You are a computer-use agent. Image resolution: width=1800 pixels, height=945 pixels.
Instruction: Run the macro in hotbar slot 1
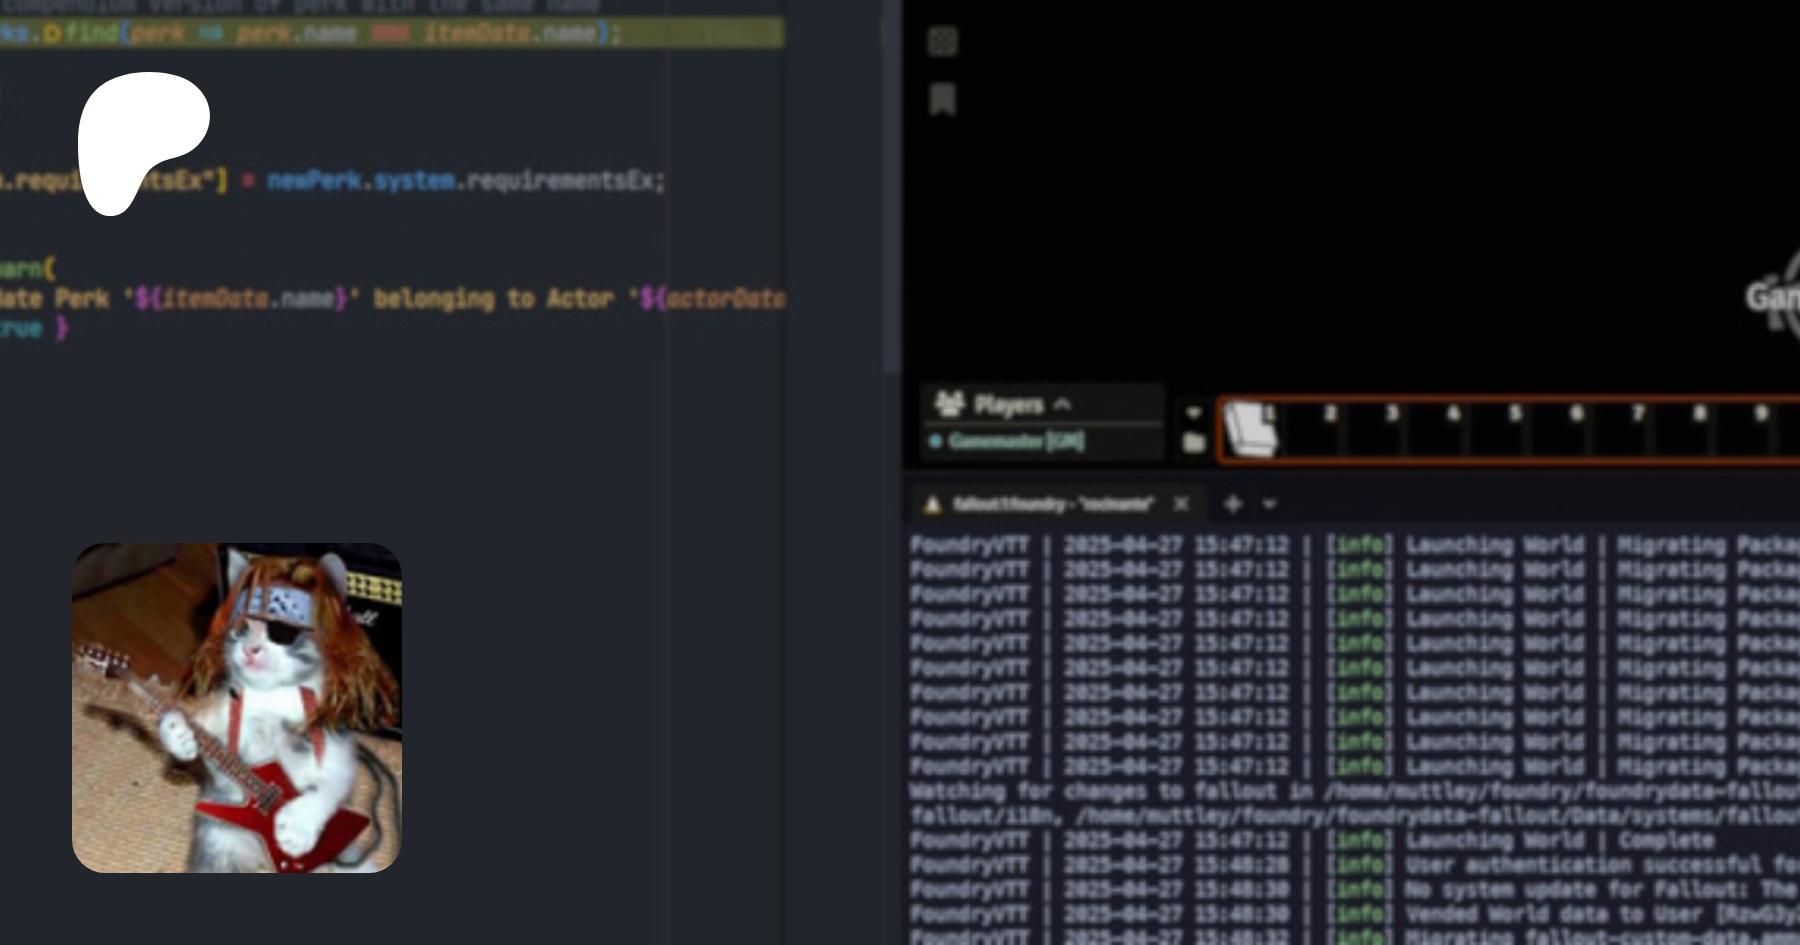[x=1251, y=430]
